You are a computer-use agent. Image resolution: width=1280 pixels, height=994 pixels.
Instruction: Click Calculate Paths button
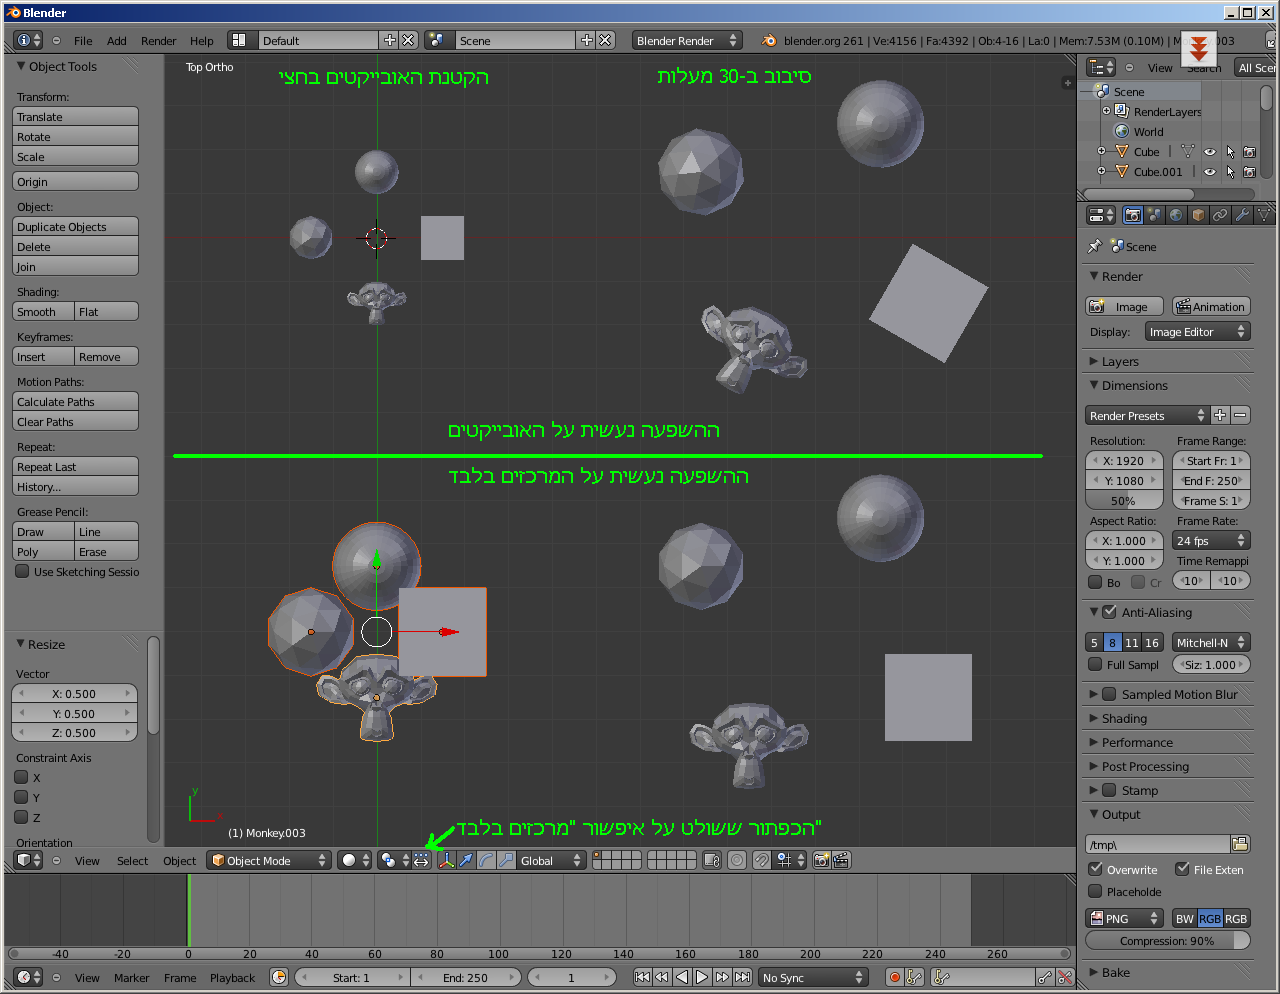click(x=76, y=402)
